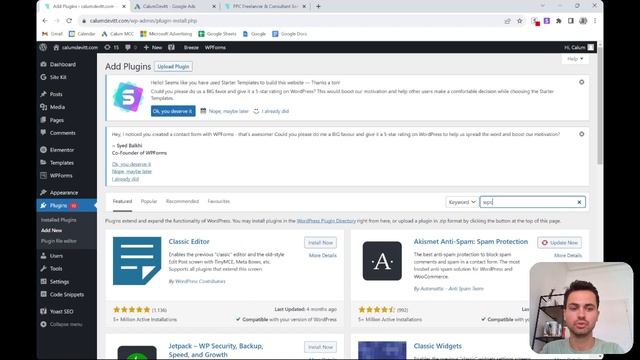Screen dimensions: 640x360
Task: Collapse the sidebar menu
Action: point(67,324)
